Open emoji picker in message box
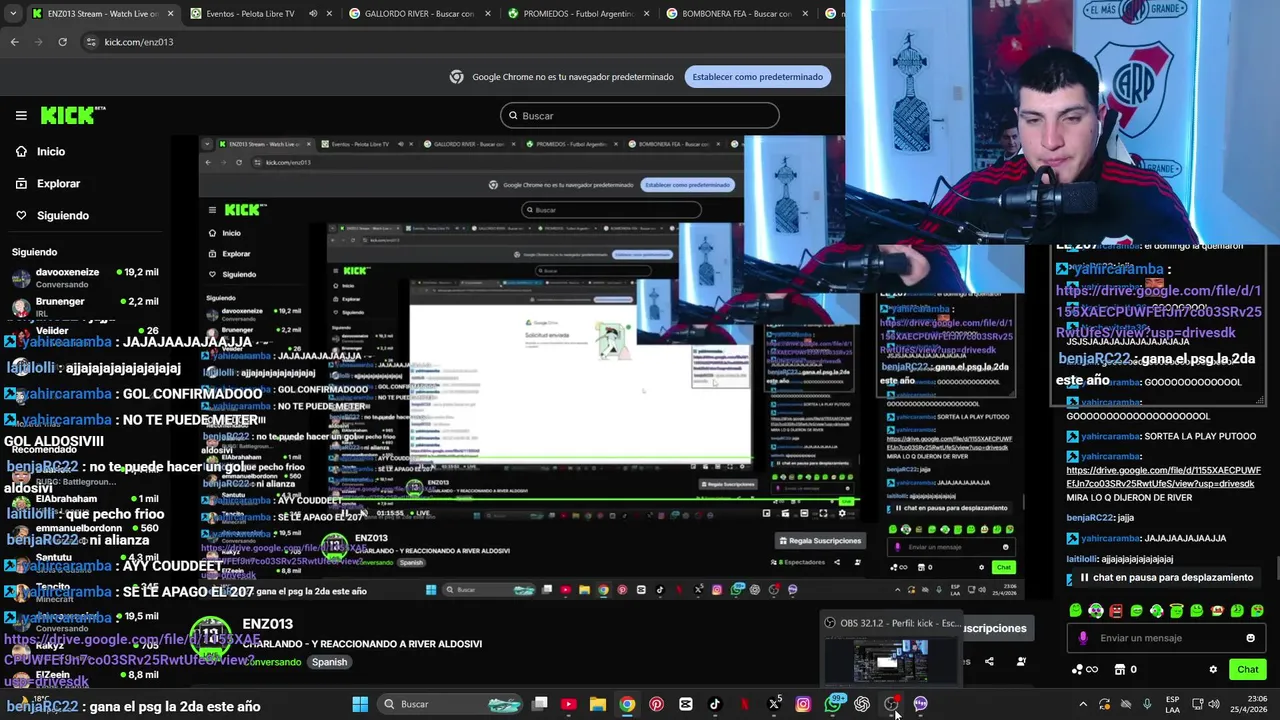Screen dimensions: 1280x720 tap(1250, 638)
